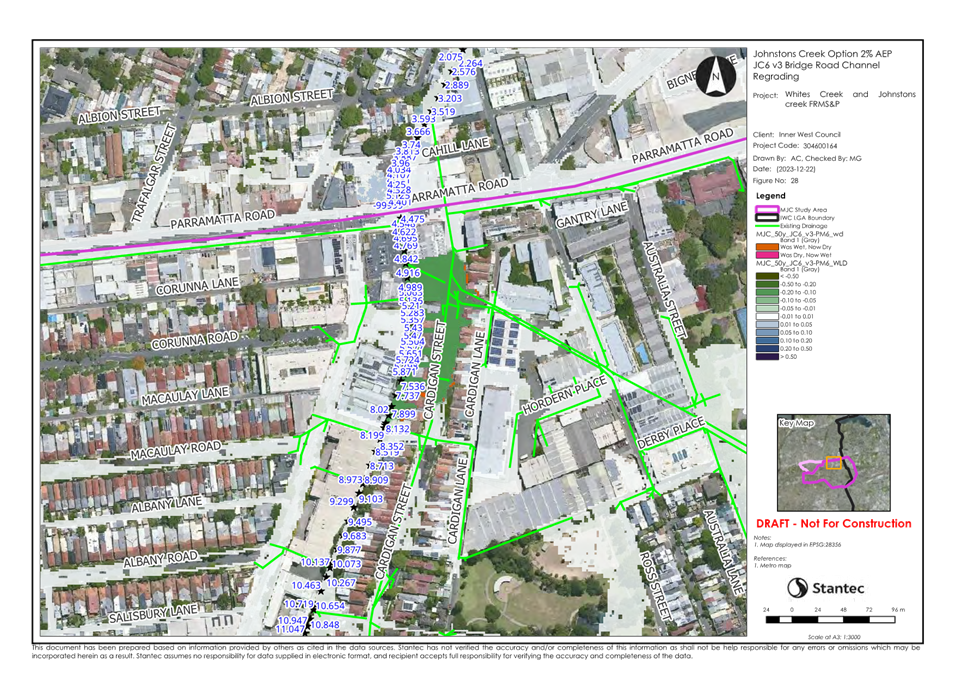Select the MJC Study Area legend symbol
The image size is (955, 676).
tap(767, 209)
